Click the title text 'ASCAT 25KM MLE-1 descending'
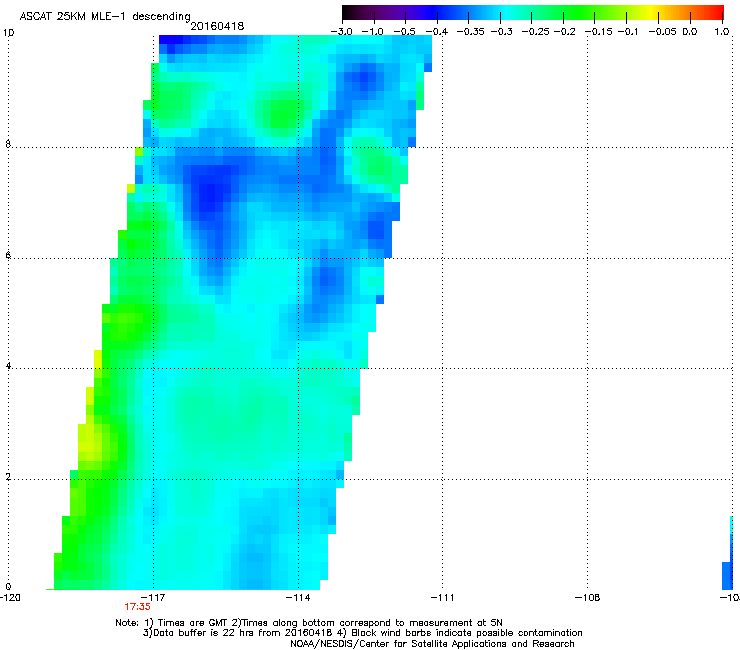Viewport: 740px width, 650px height. pyautogui.click(x=105, y=17)
